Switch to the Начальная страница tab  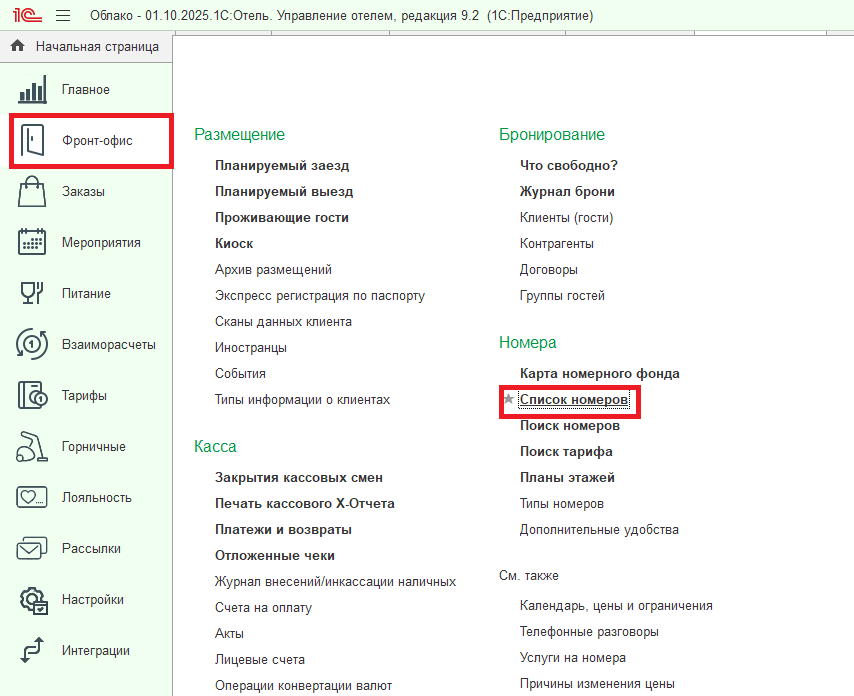click(86, 46)
